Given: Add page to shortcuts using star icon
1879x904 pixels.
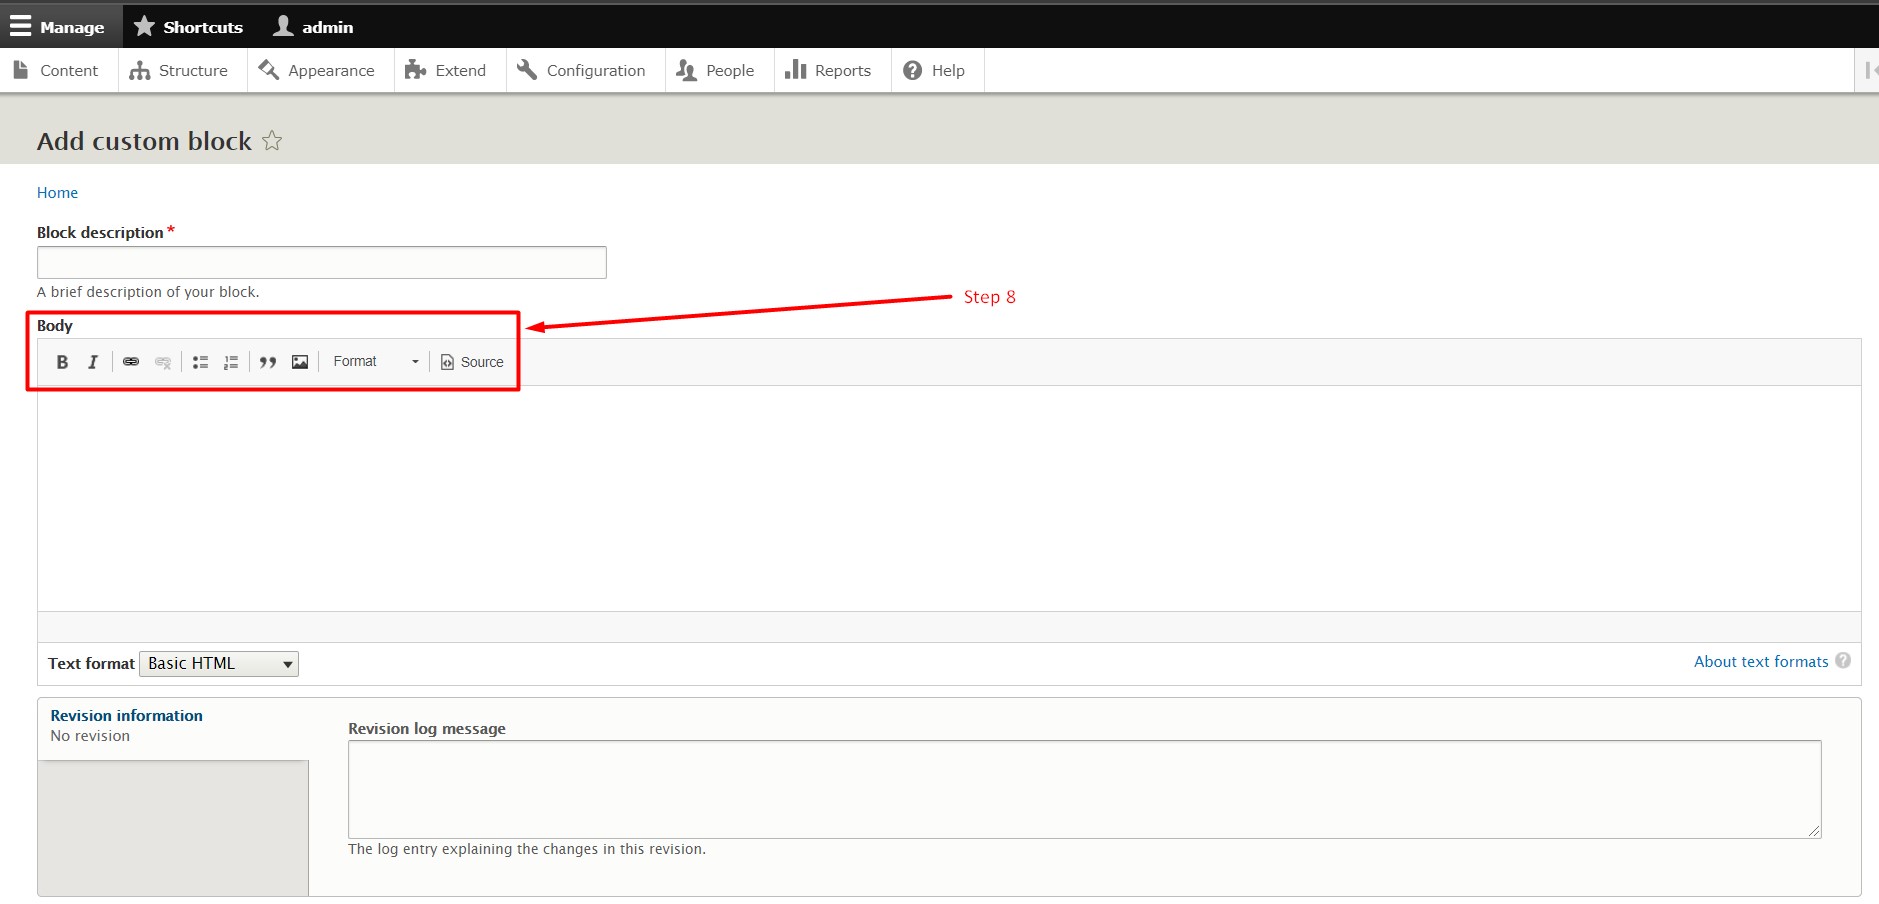Looking at the screenshot, I should tap(272, 141).
